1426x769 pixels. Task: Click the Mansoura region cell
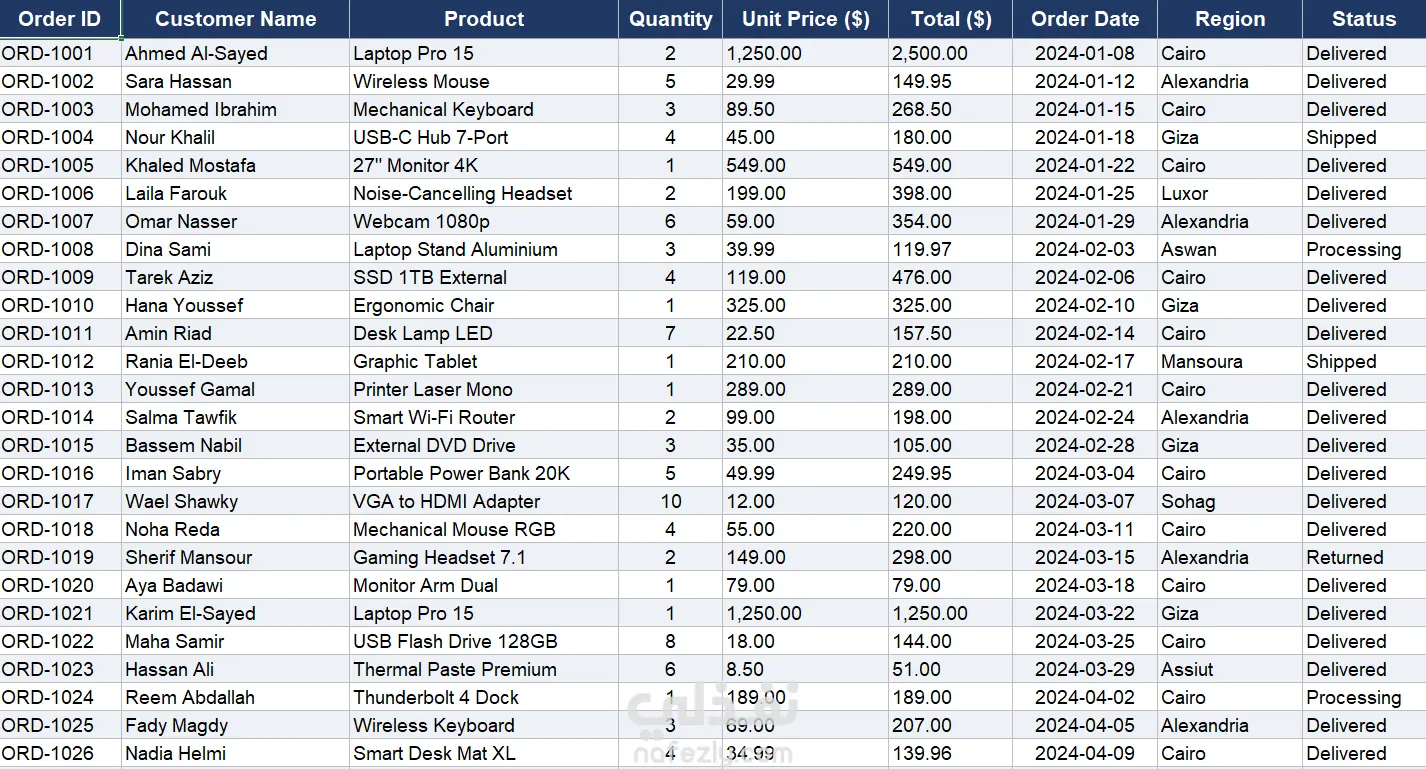1230,361
